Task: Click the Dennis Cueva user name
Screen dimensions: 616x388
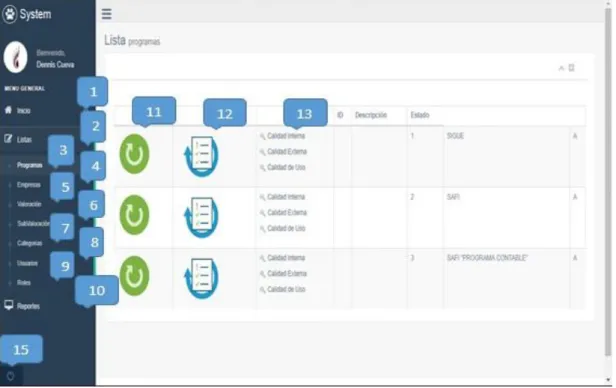Action: tap(55, 65)
